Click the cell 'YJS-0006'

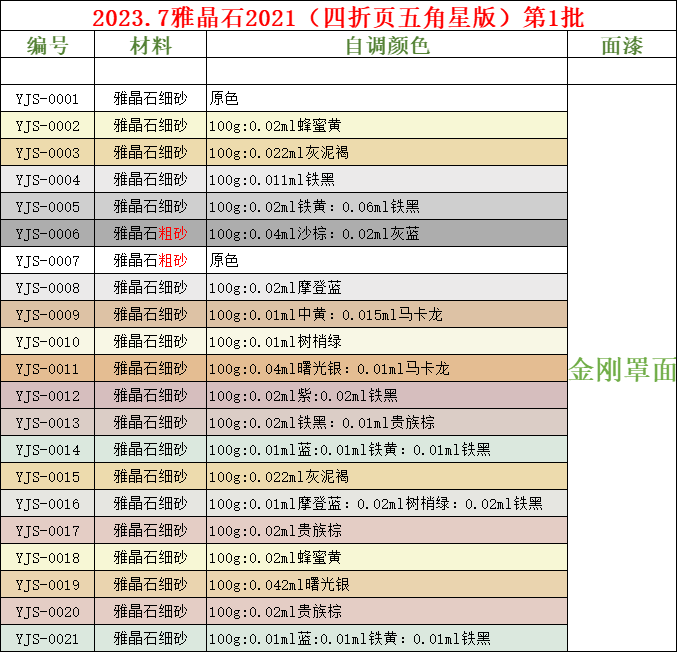47,234
